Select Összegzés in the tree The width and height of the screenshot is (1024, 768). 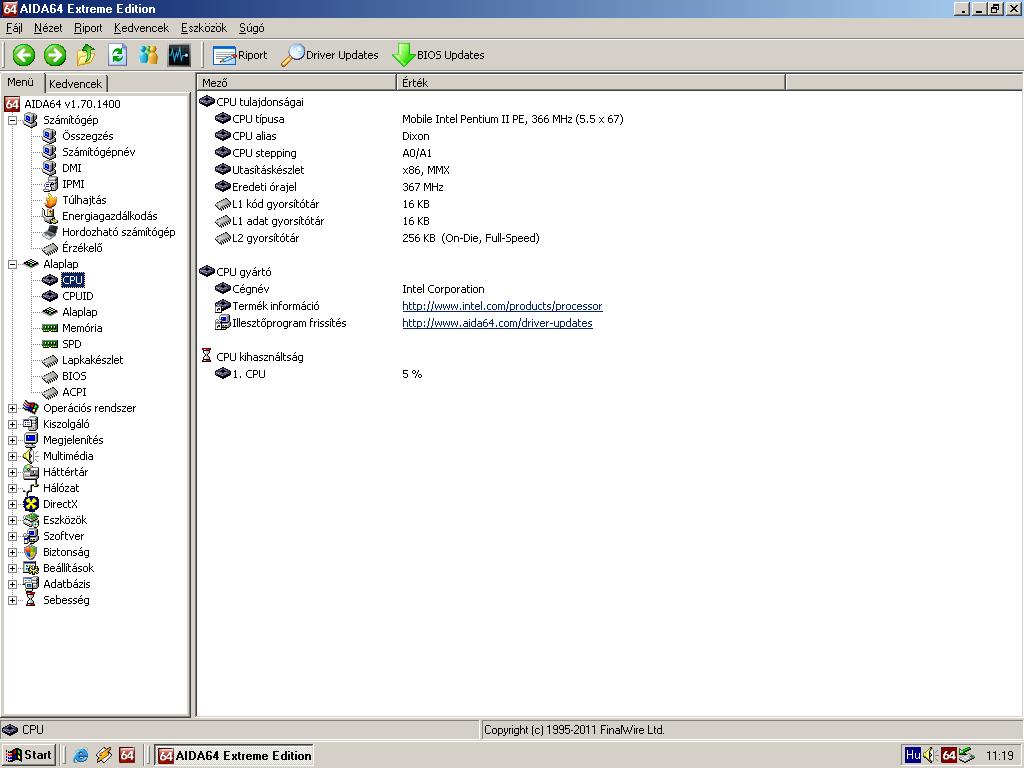(88, 136)
